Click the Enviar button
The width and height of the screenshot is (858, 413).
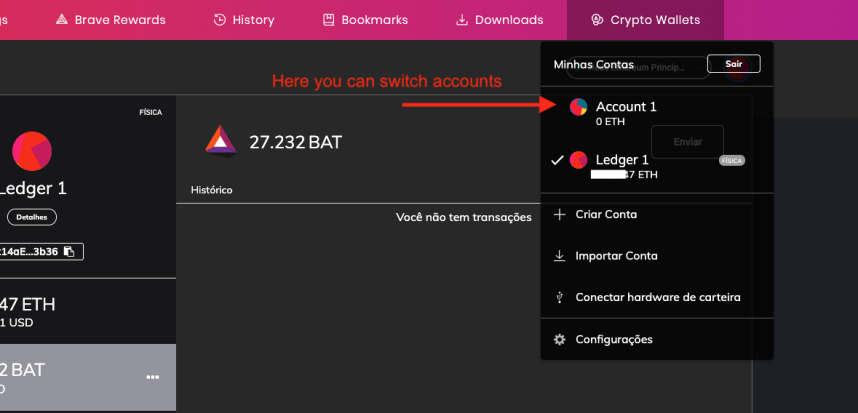point(687,142)
